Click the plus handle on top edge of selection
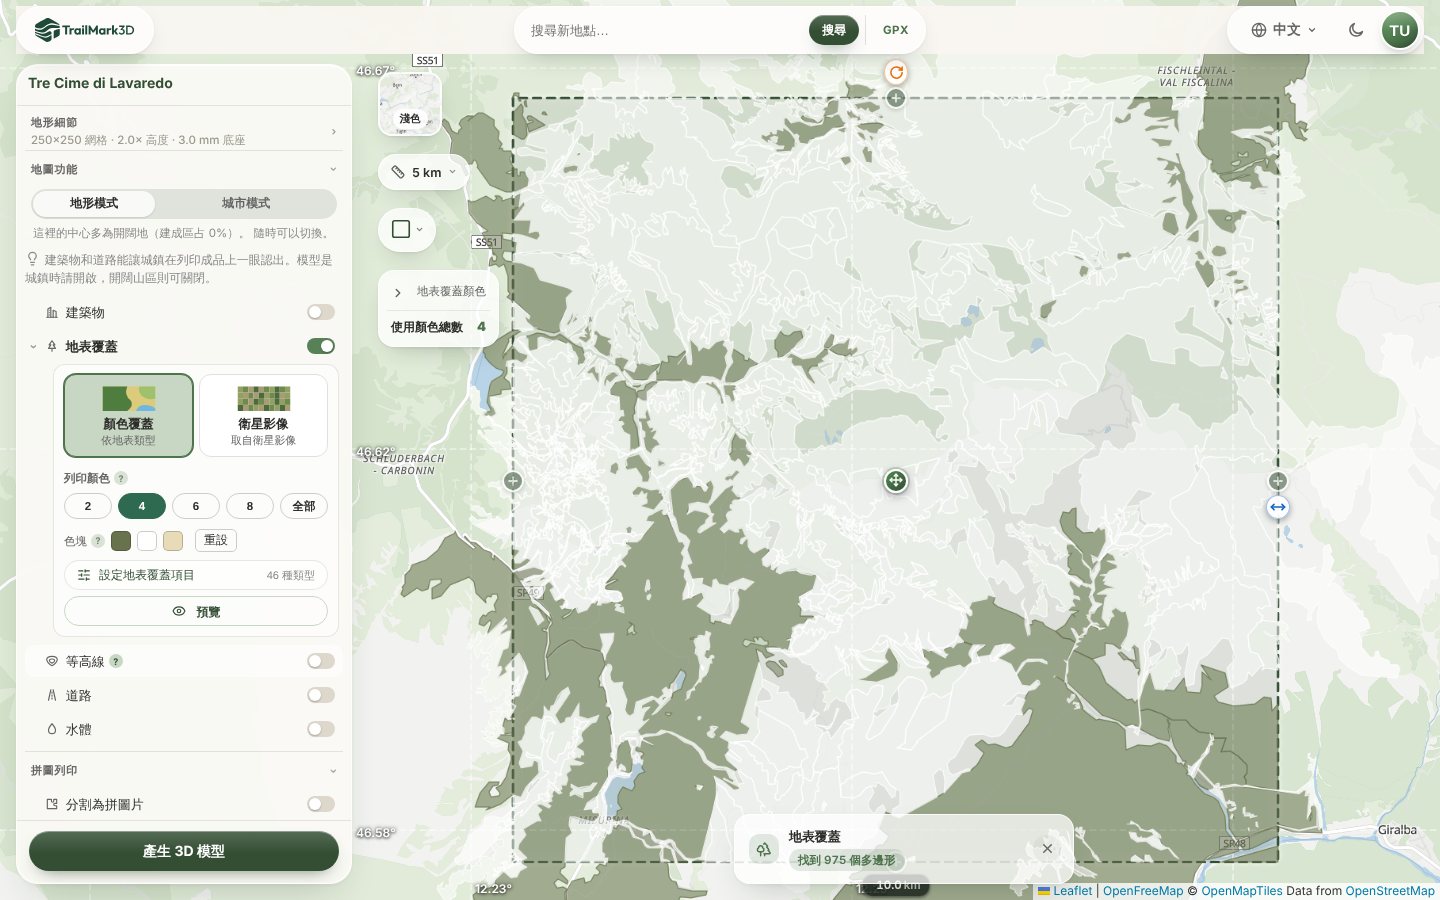The width and height of the screenshot is (1440, 900). [896, 98]
